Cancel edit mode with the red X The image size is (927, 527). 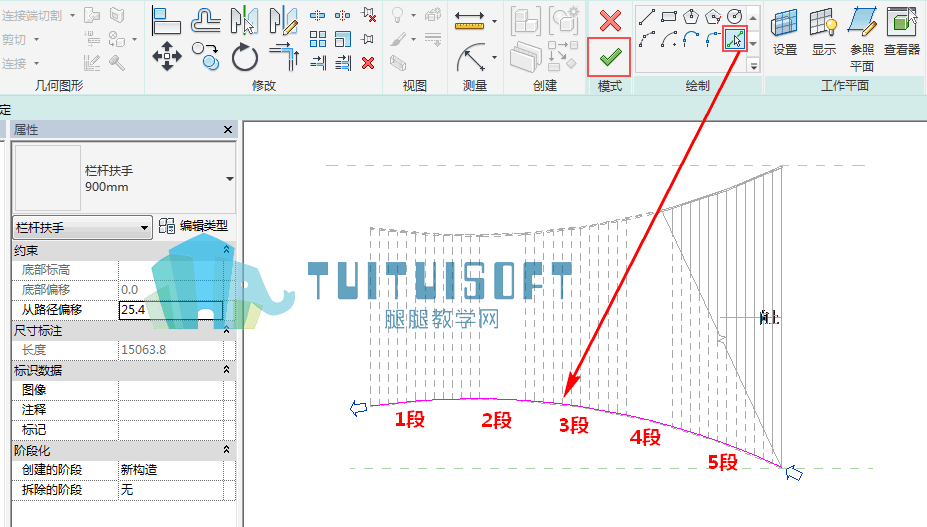click(x=610, y=21)
